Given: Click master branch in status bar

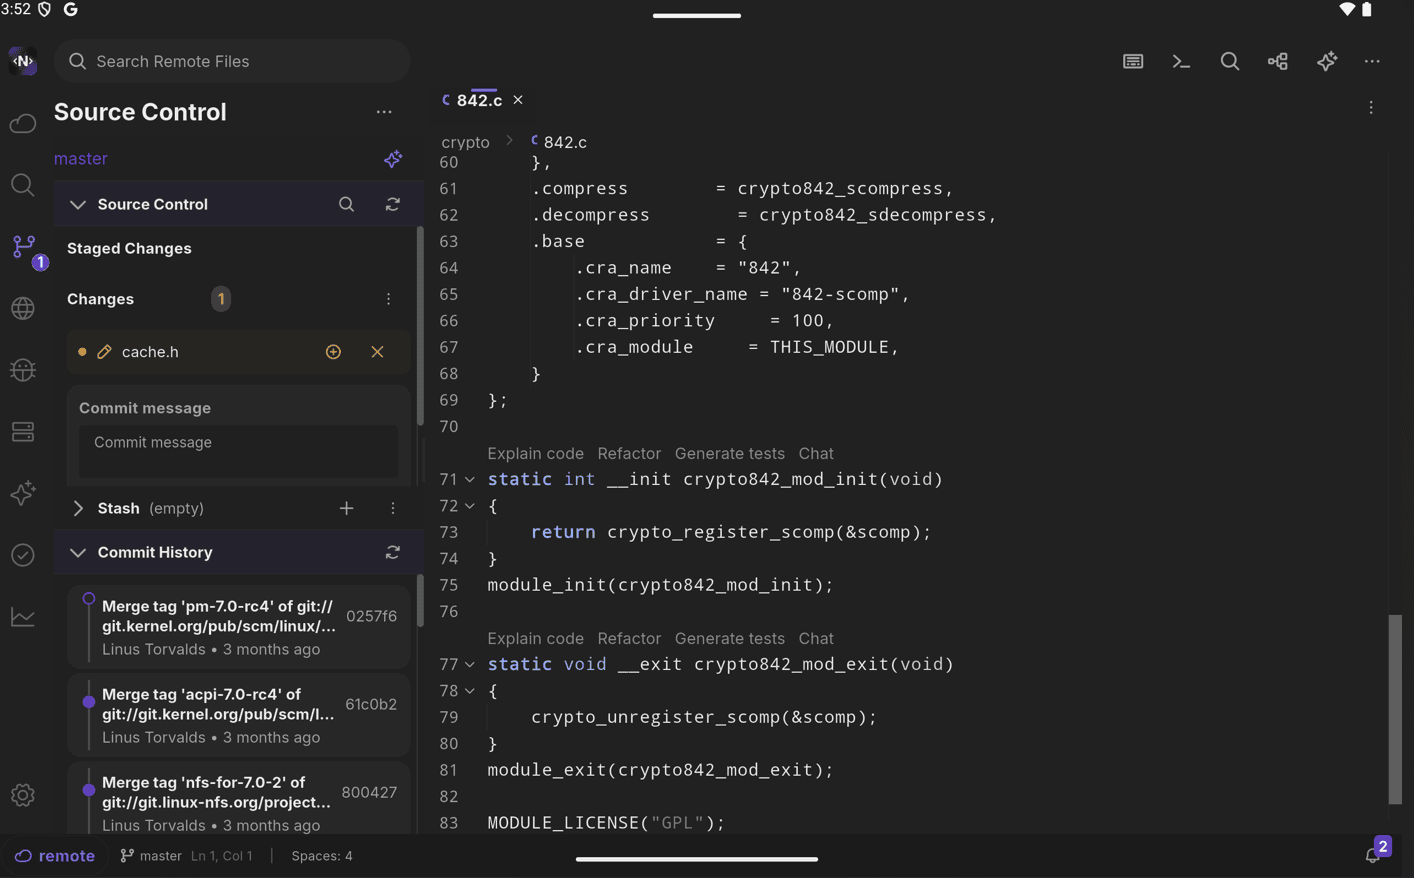Looking at the screenshot, I should (151, 856).
